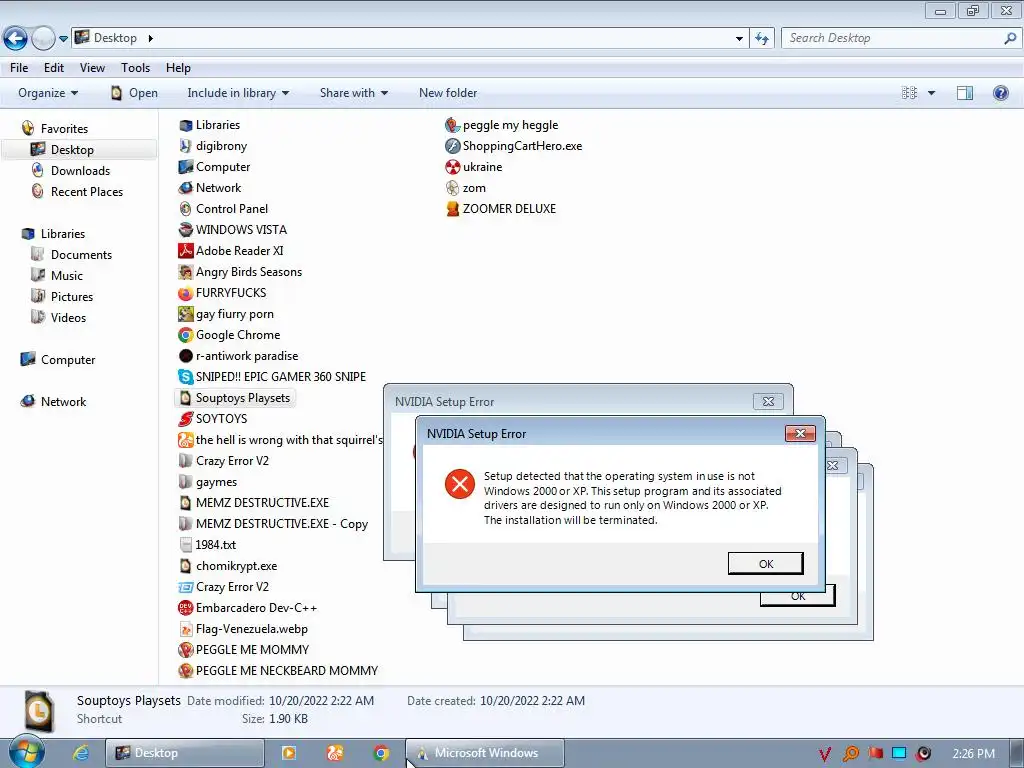Select the zom file icon
This screenshot has width=1024, height=768.
tap(453, 188)
